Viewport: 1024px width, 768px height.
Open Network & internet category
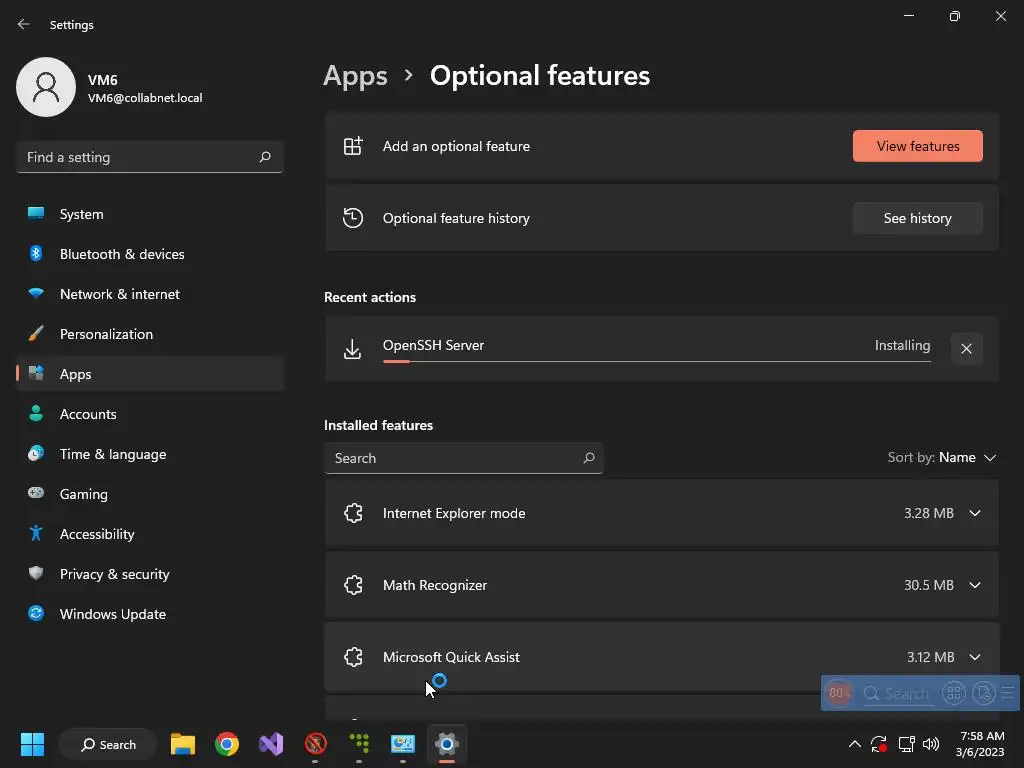[150, 294]
